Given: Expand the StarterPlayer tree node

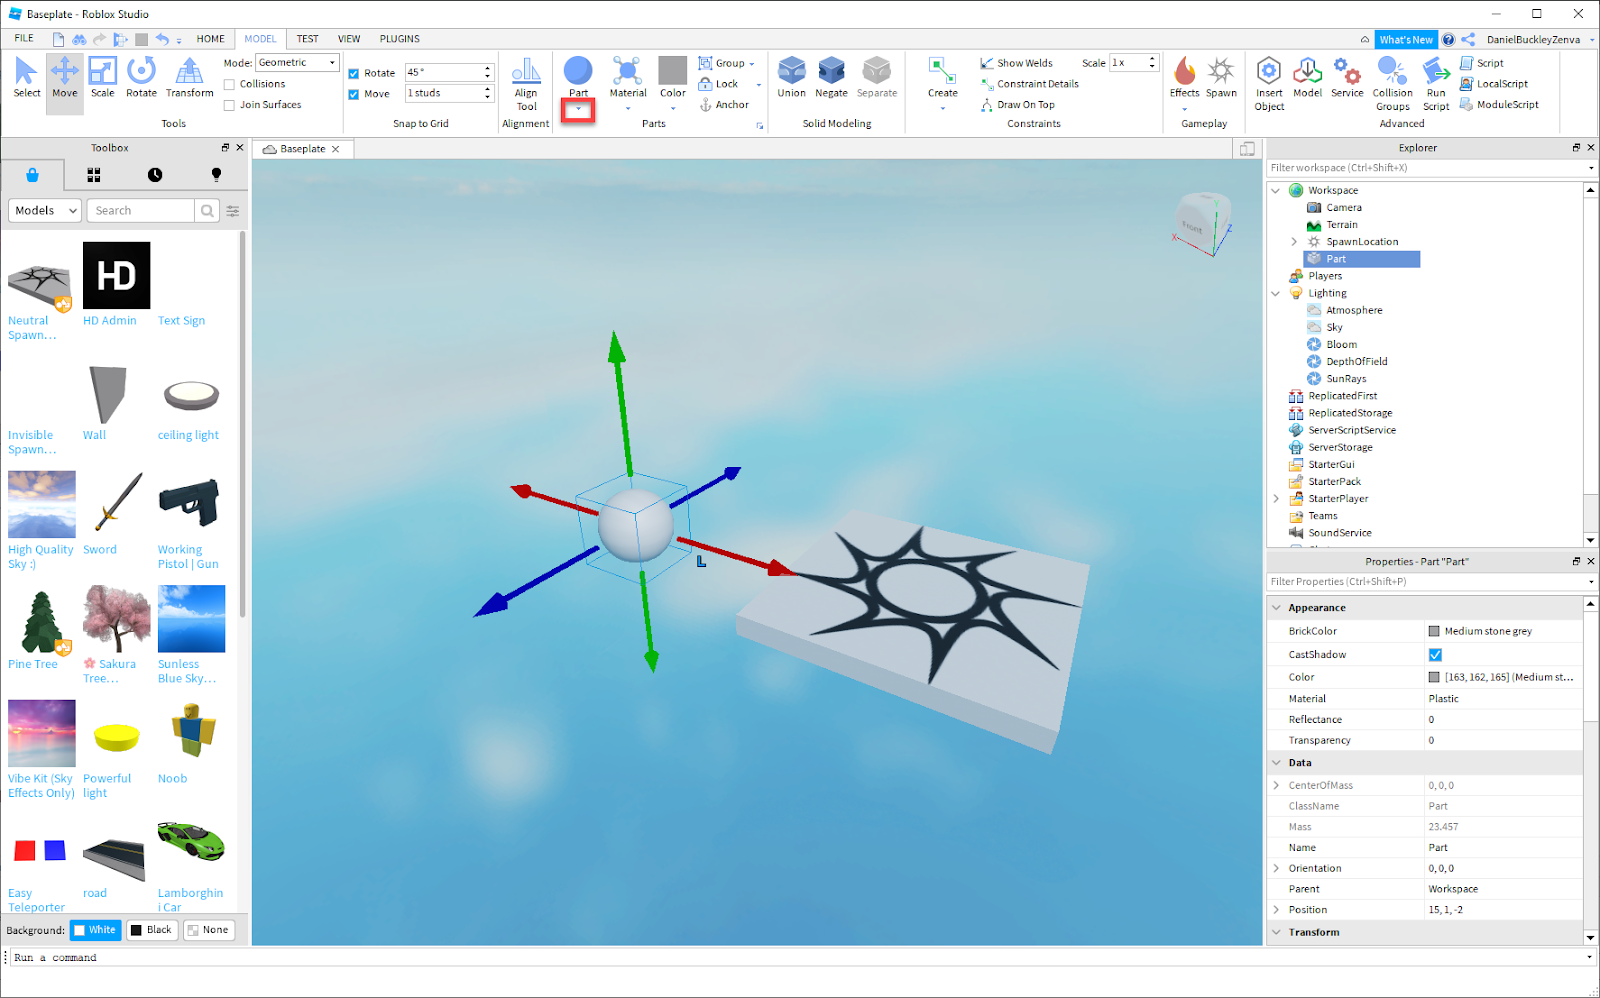Looking at the screenshot, I should pos(1276,499).
